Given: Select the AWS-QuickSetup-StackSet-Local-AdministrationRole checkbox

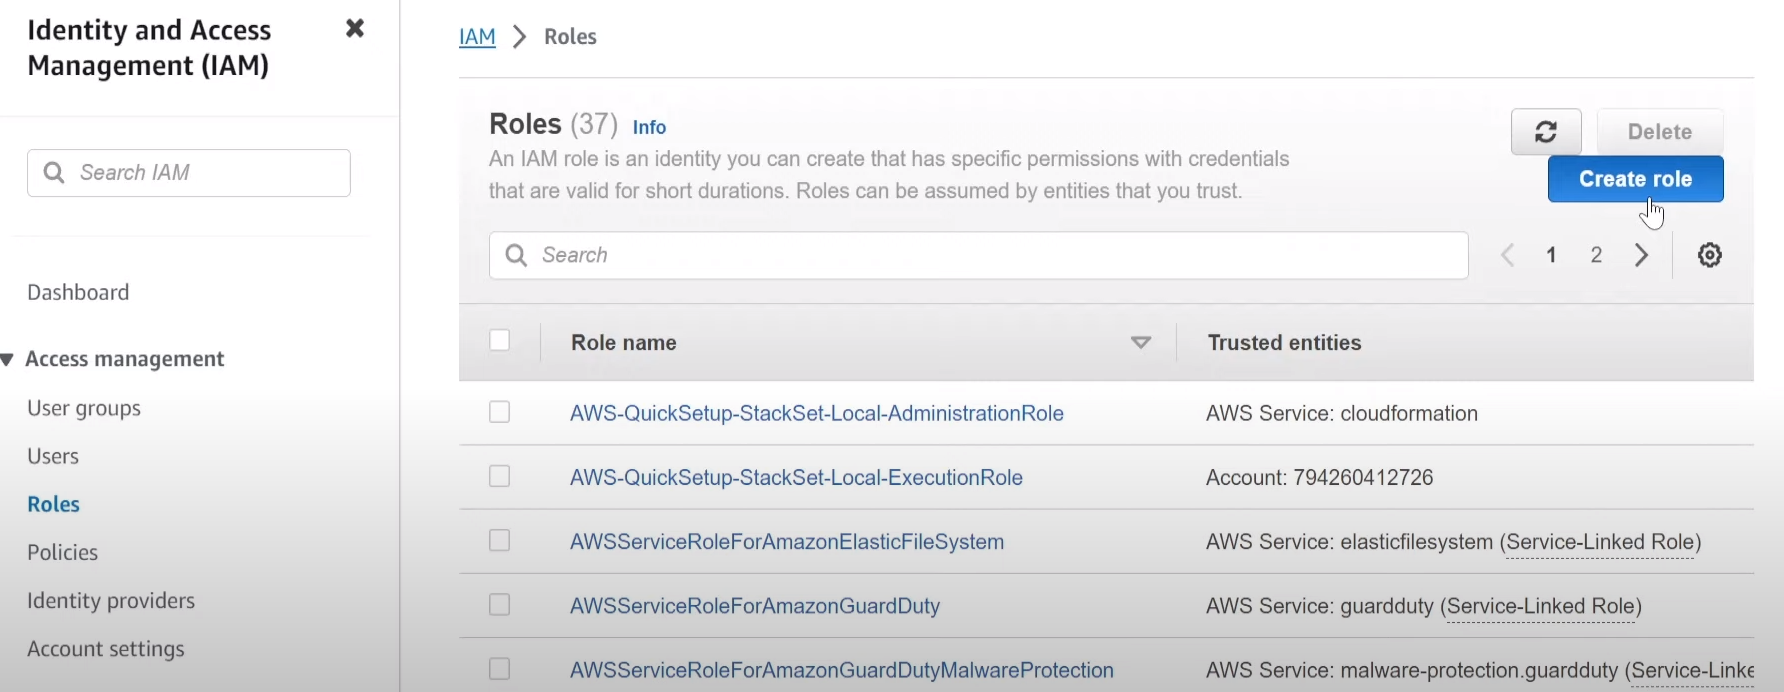Looking at the screenshot, I should tap(500, 412).
